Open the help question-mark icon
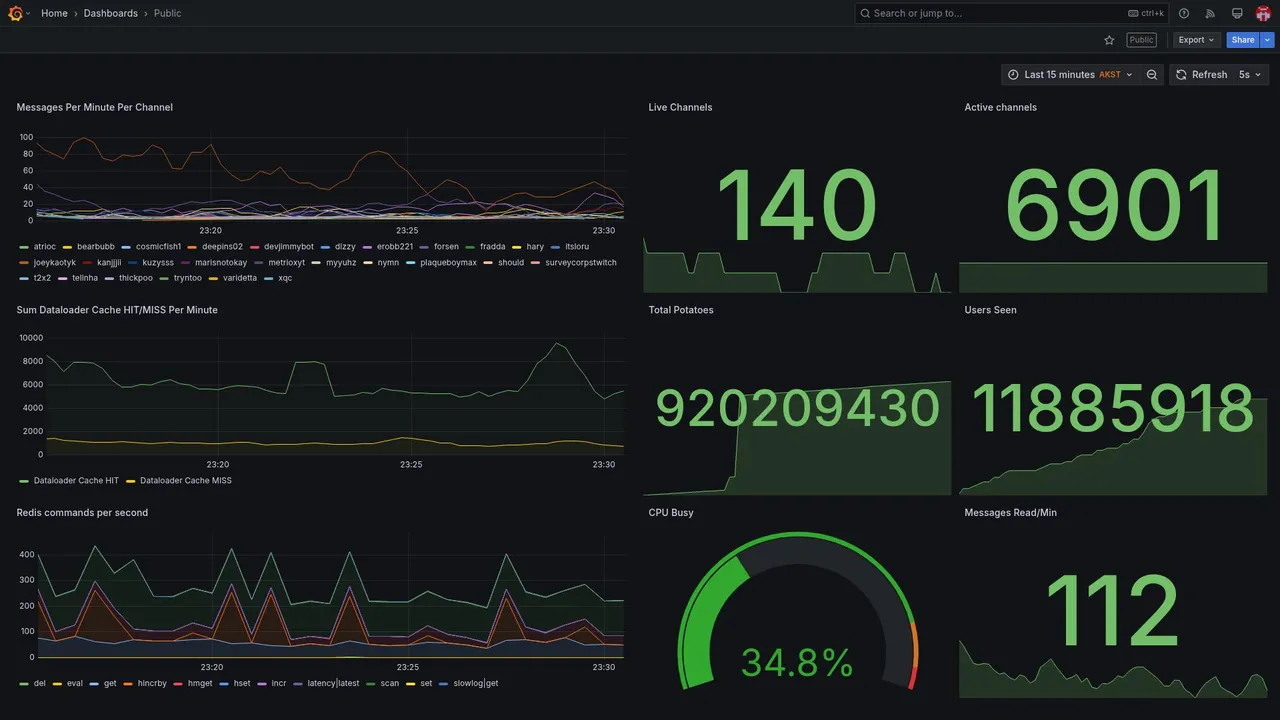 [1184, 13]
